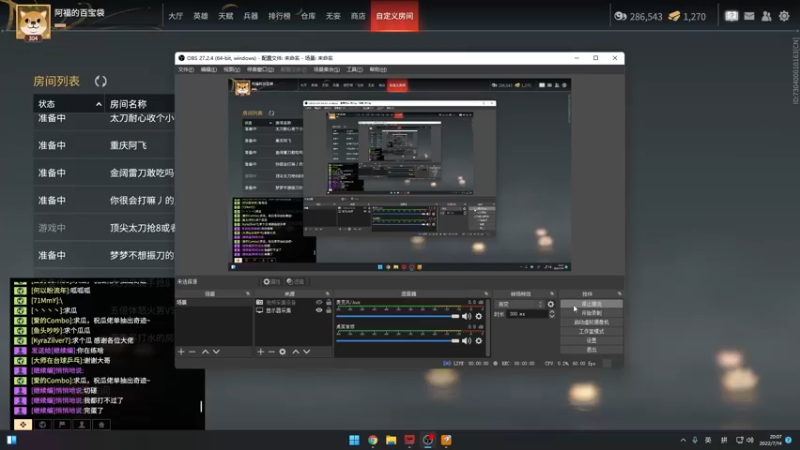Open the OBS Docks menu
800x450 pixels.
pyautogui.click(x=260, y=69)
